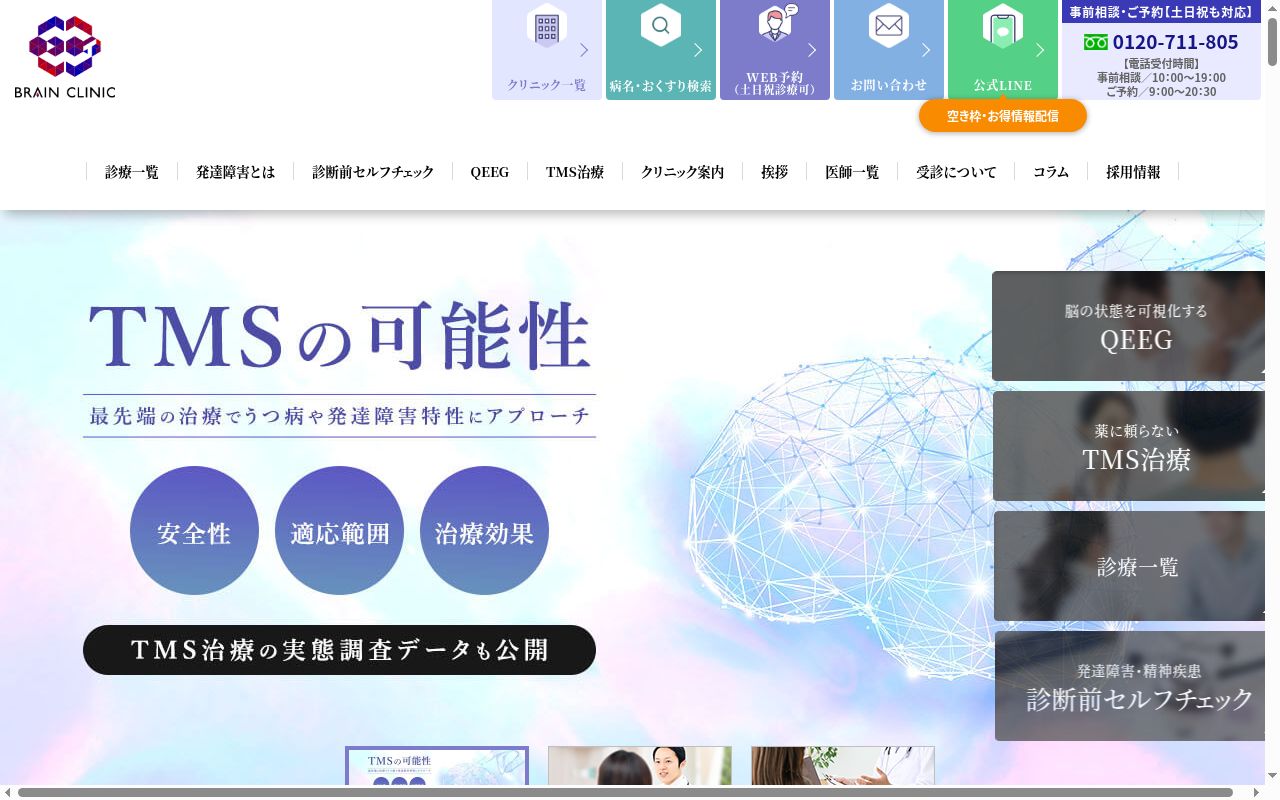Screen dimensions: 1280x800
Task: Click the chevron on 病名・おくすり検索 tile
Action: pyautogui.click(x=698, y=50)
